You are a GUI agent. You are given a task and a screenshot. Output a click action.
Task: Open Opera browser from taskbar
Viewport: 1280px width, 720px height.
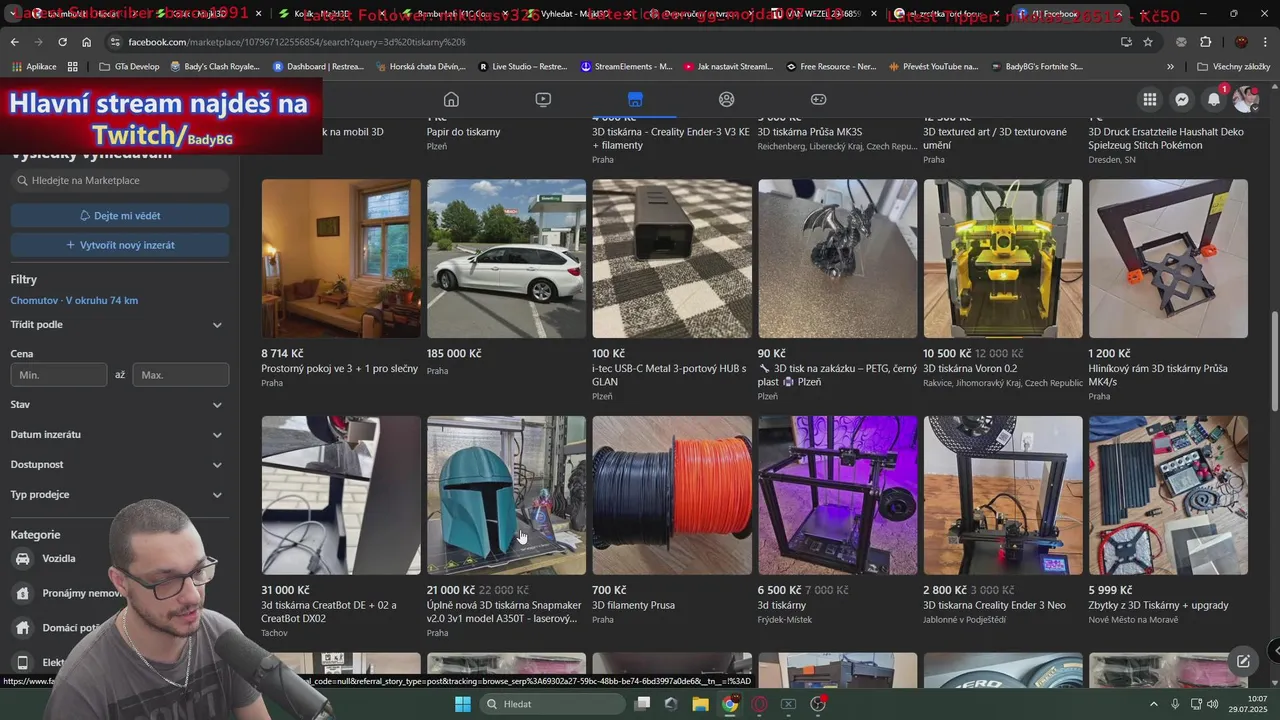pyautogui.click(x=759, y=704)
